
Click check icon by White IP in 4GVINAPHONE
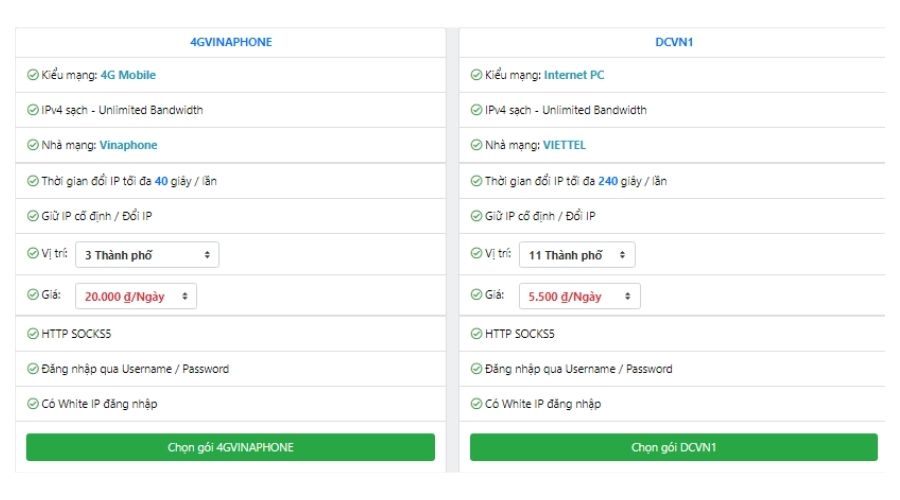click(x=32, y=404)
